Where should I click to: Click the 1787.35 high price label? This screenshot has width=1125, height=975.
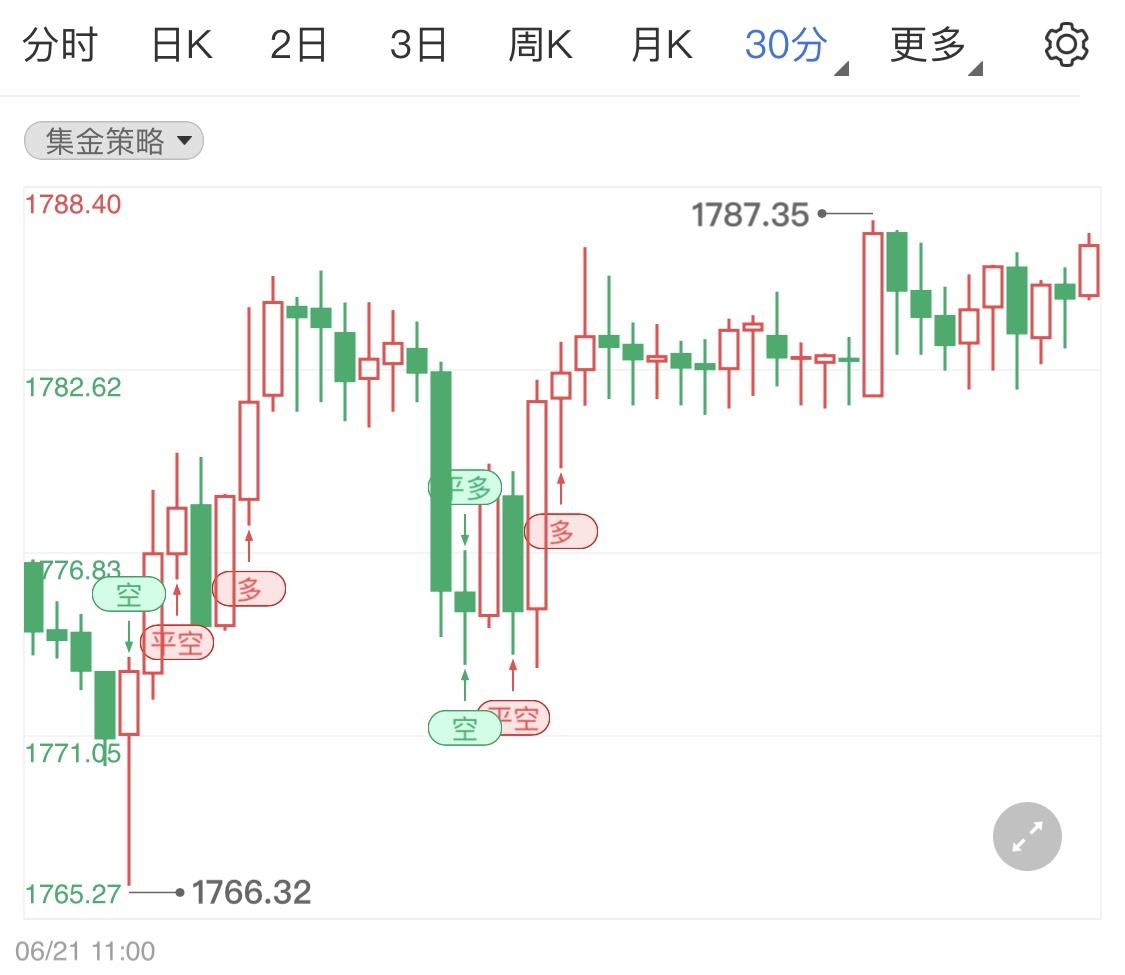(x=750, y=214)
